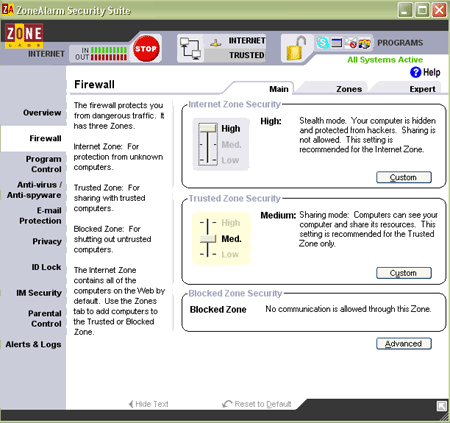Click the 'All Systems Active' status text
The height and width of the screenshot is (423, 450).
(x=385, y=60)
